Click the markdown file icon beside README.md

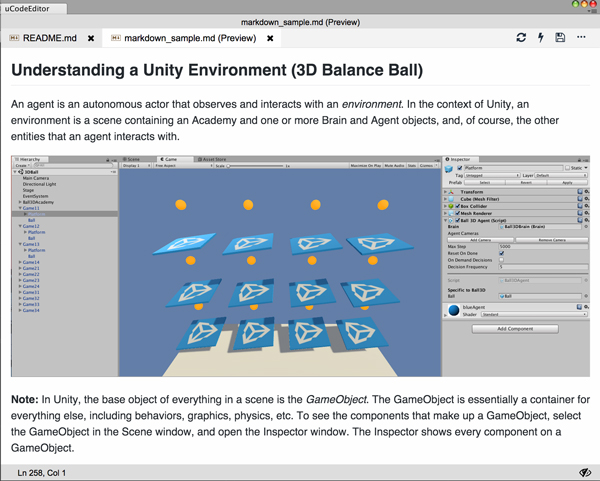[x=14, y=38]
